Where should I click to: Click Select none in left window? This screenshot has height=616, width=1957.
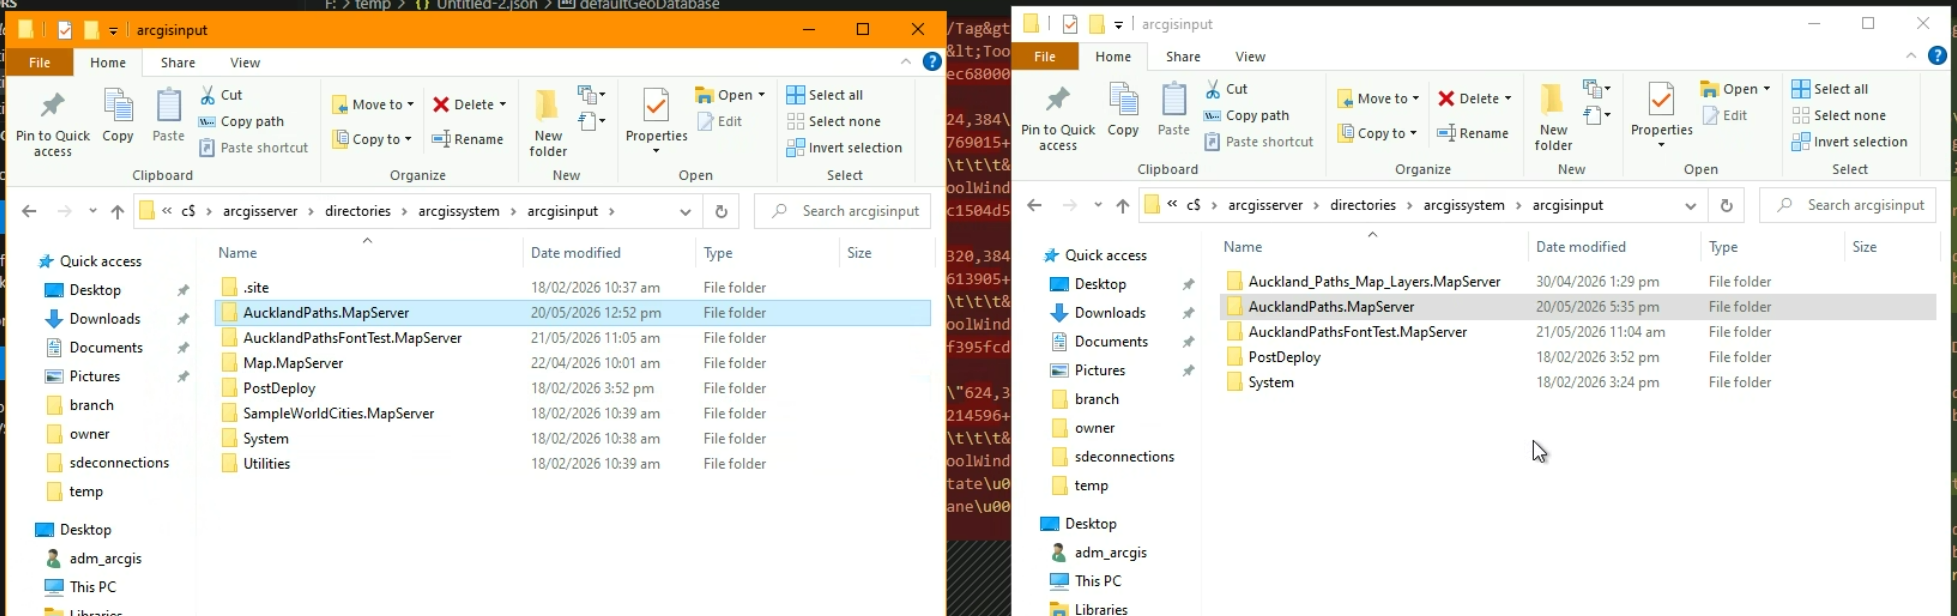834,121
